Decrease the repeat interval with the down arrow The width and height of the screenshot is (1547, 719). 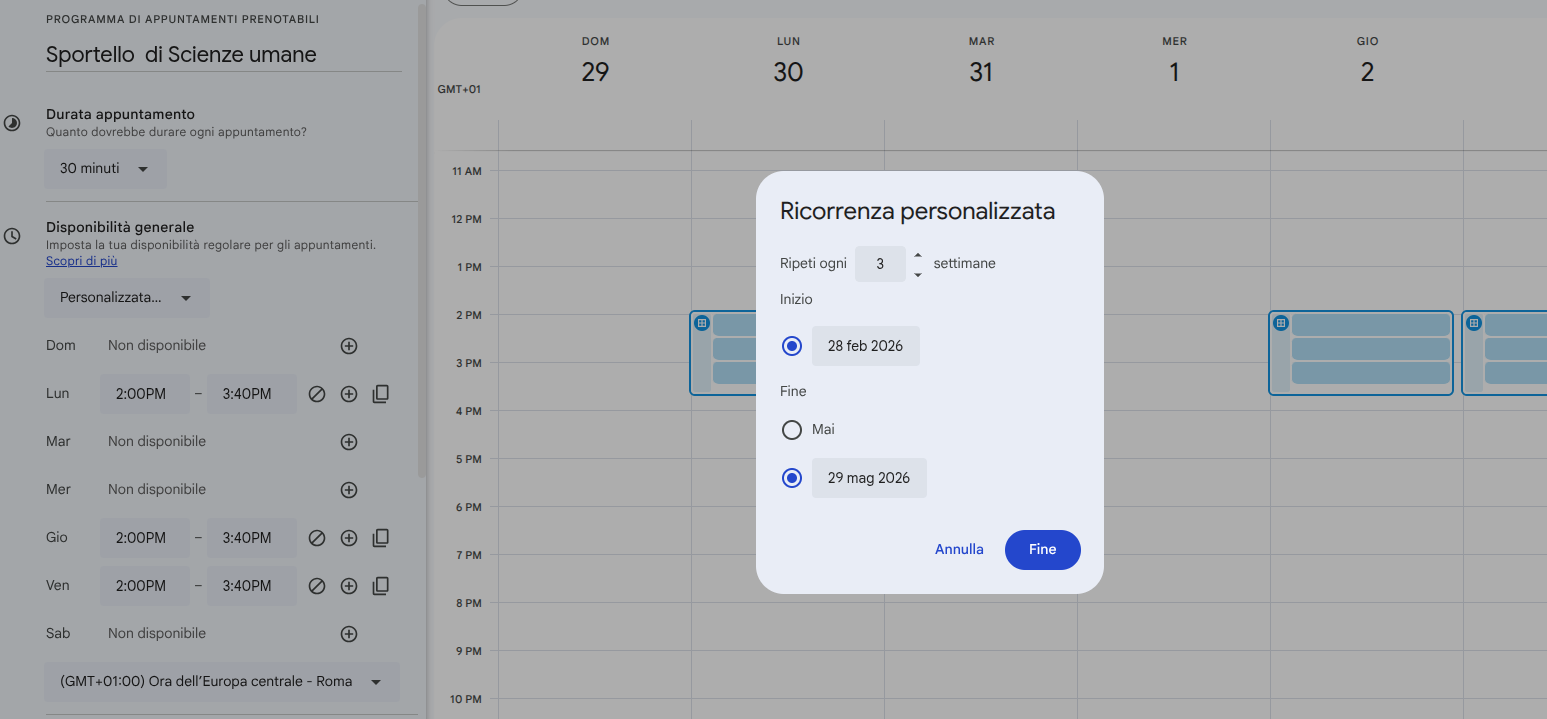click(x=918, y=274)
